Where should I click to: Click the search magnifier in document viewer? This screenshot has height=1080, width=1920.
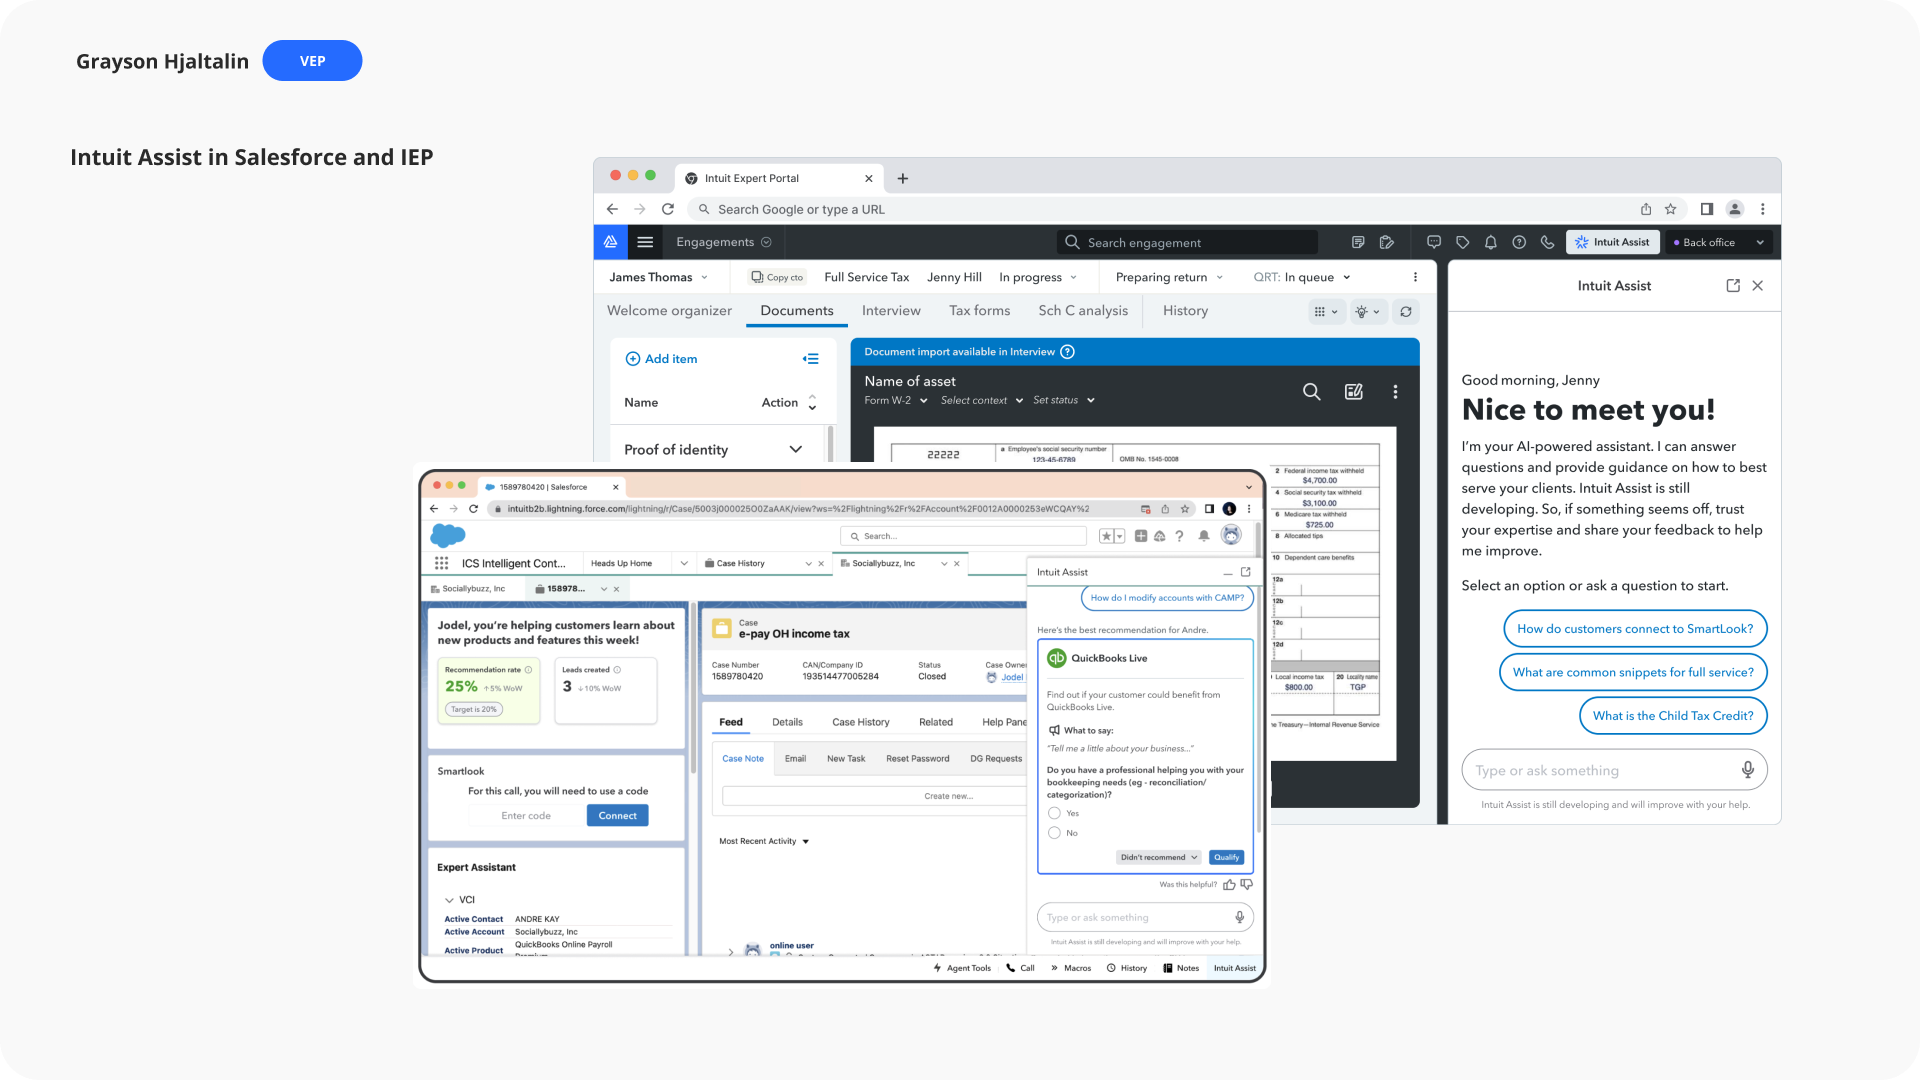(x=1311, y=392)
